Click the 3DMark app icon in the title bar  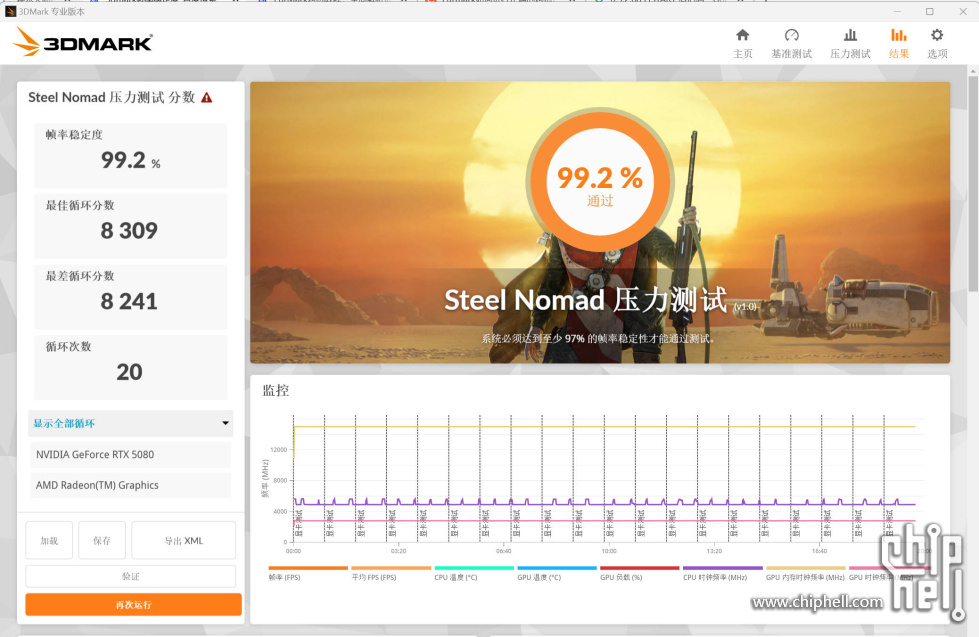[x=10, y=11]
